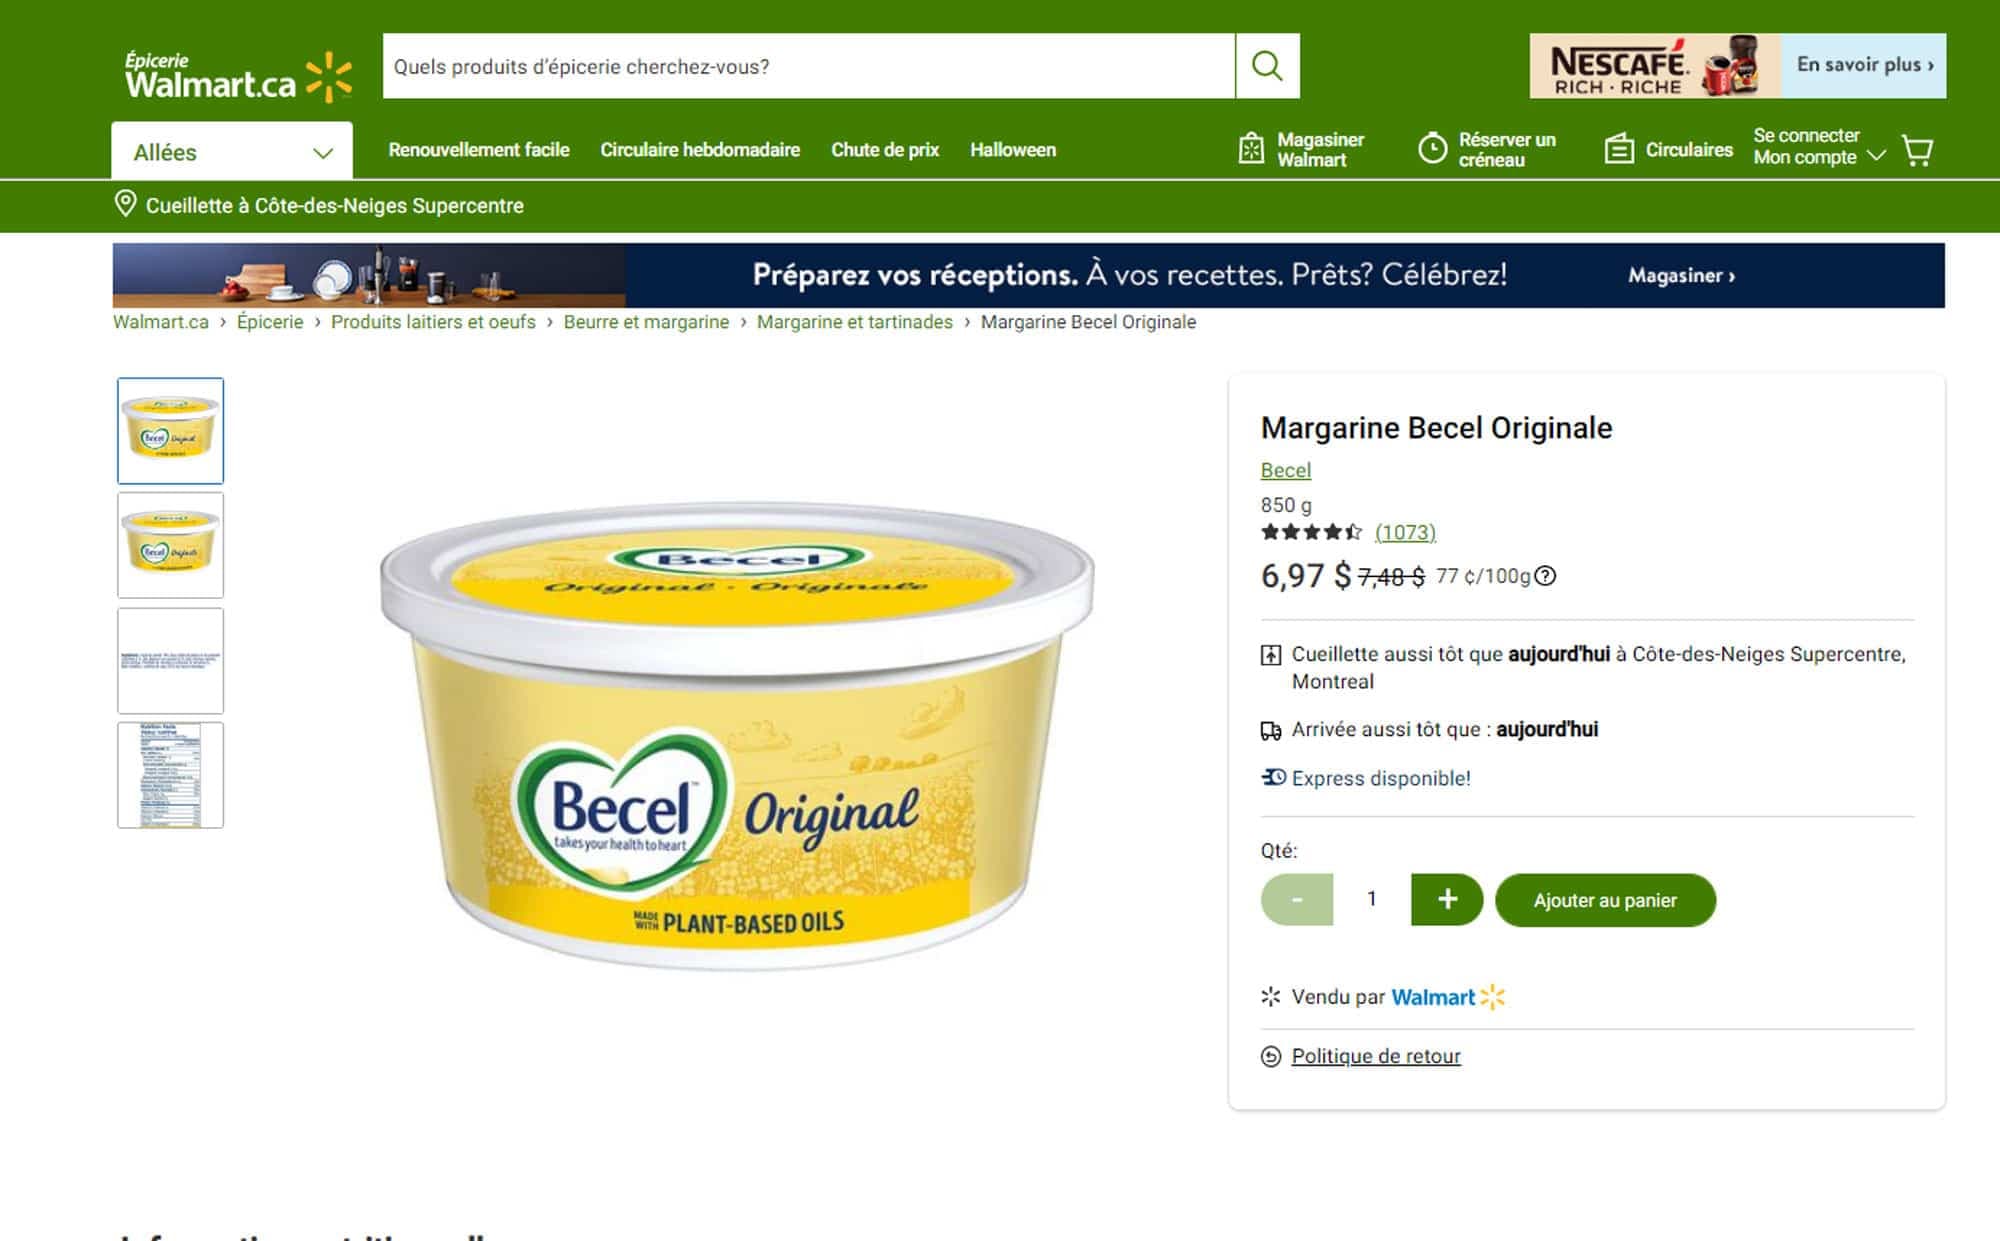Open Chute de prix menu item
Viewport: 2000px width, 1241px height.
pos(885,150)
